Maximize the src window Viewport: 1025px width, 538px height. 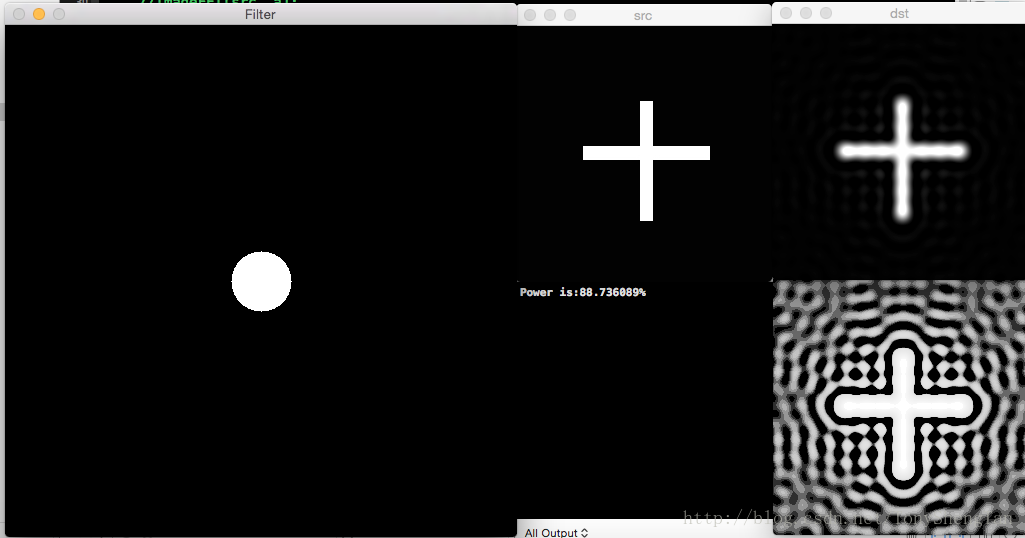pyautogui.click(x=570, y=15)
